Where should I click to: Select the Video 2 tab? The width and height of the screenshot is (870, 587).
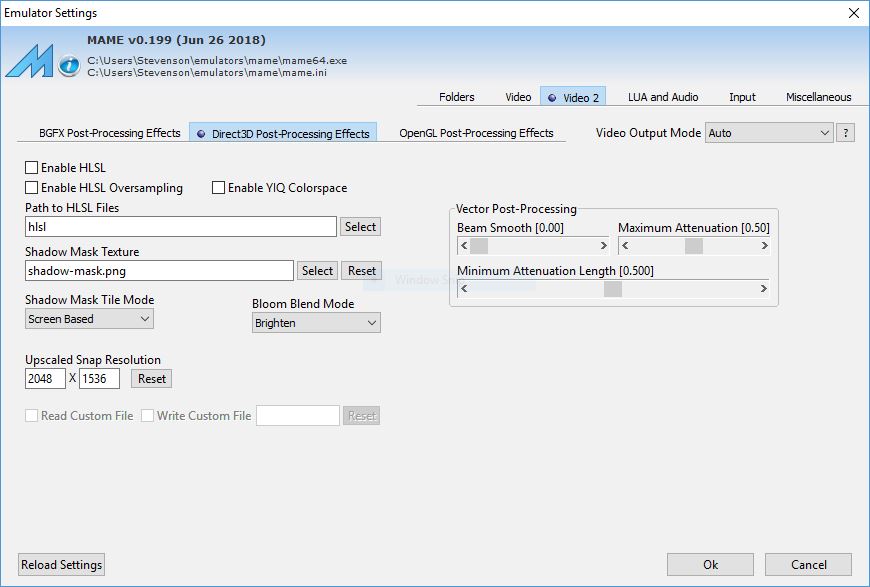click(x=573, y=98)
